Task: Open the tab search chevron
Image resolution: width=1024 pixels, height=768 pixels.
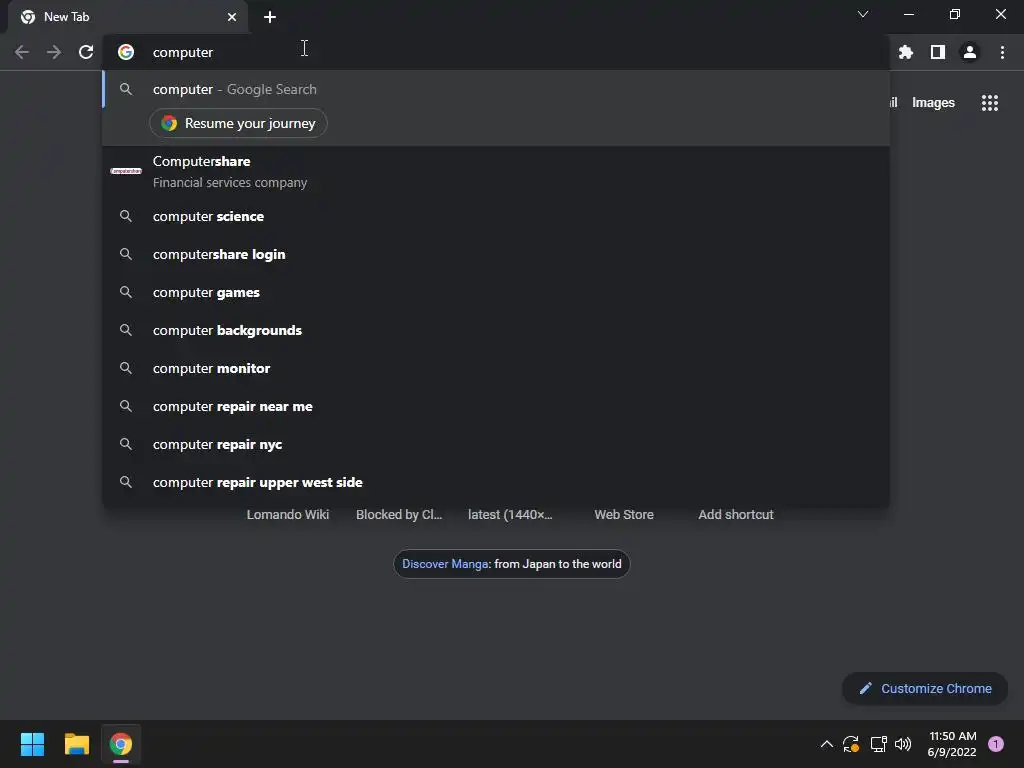Action: [x=863, y=14]
